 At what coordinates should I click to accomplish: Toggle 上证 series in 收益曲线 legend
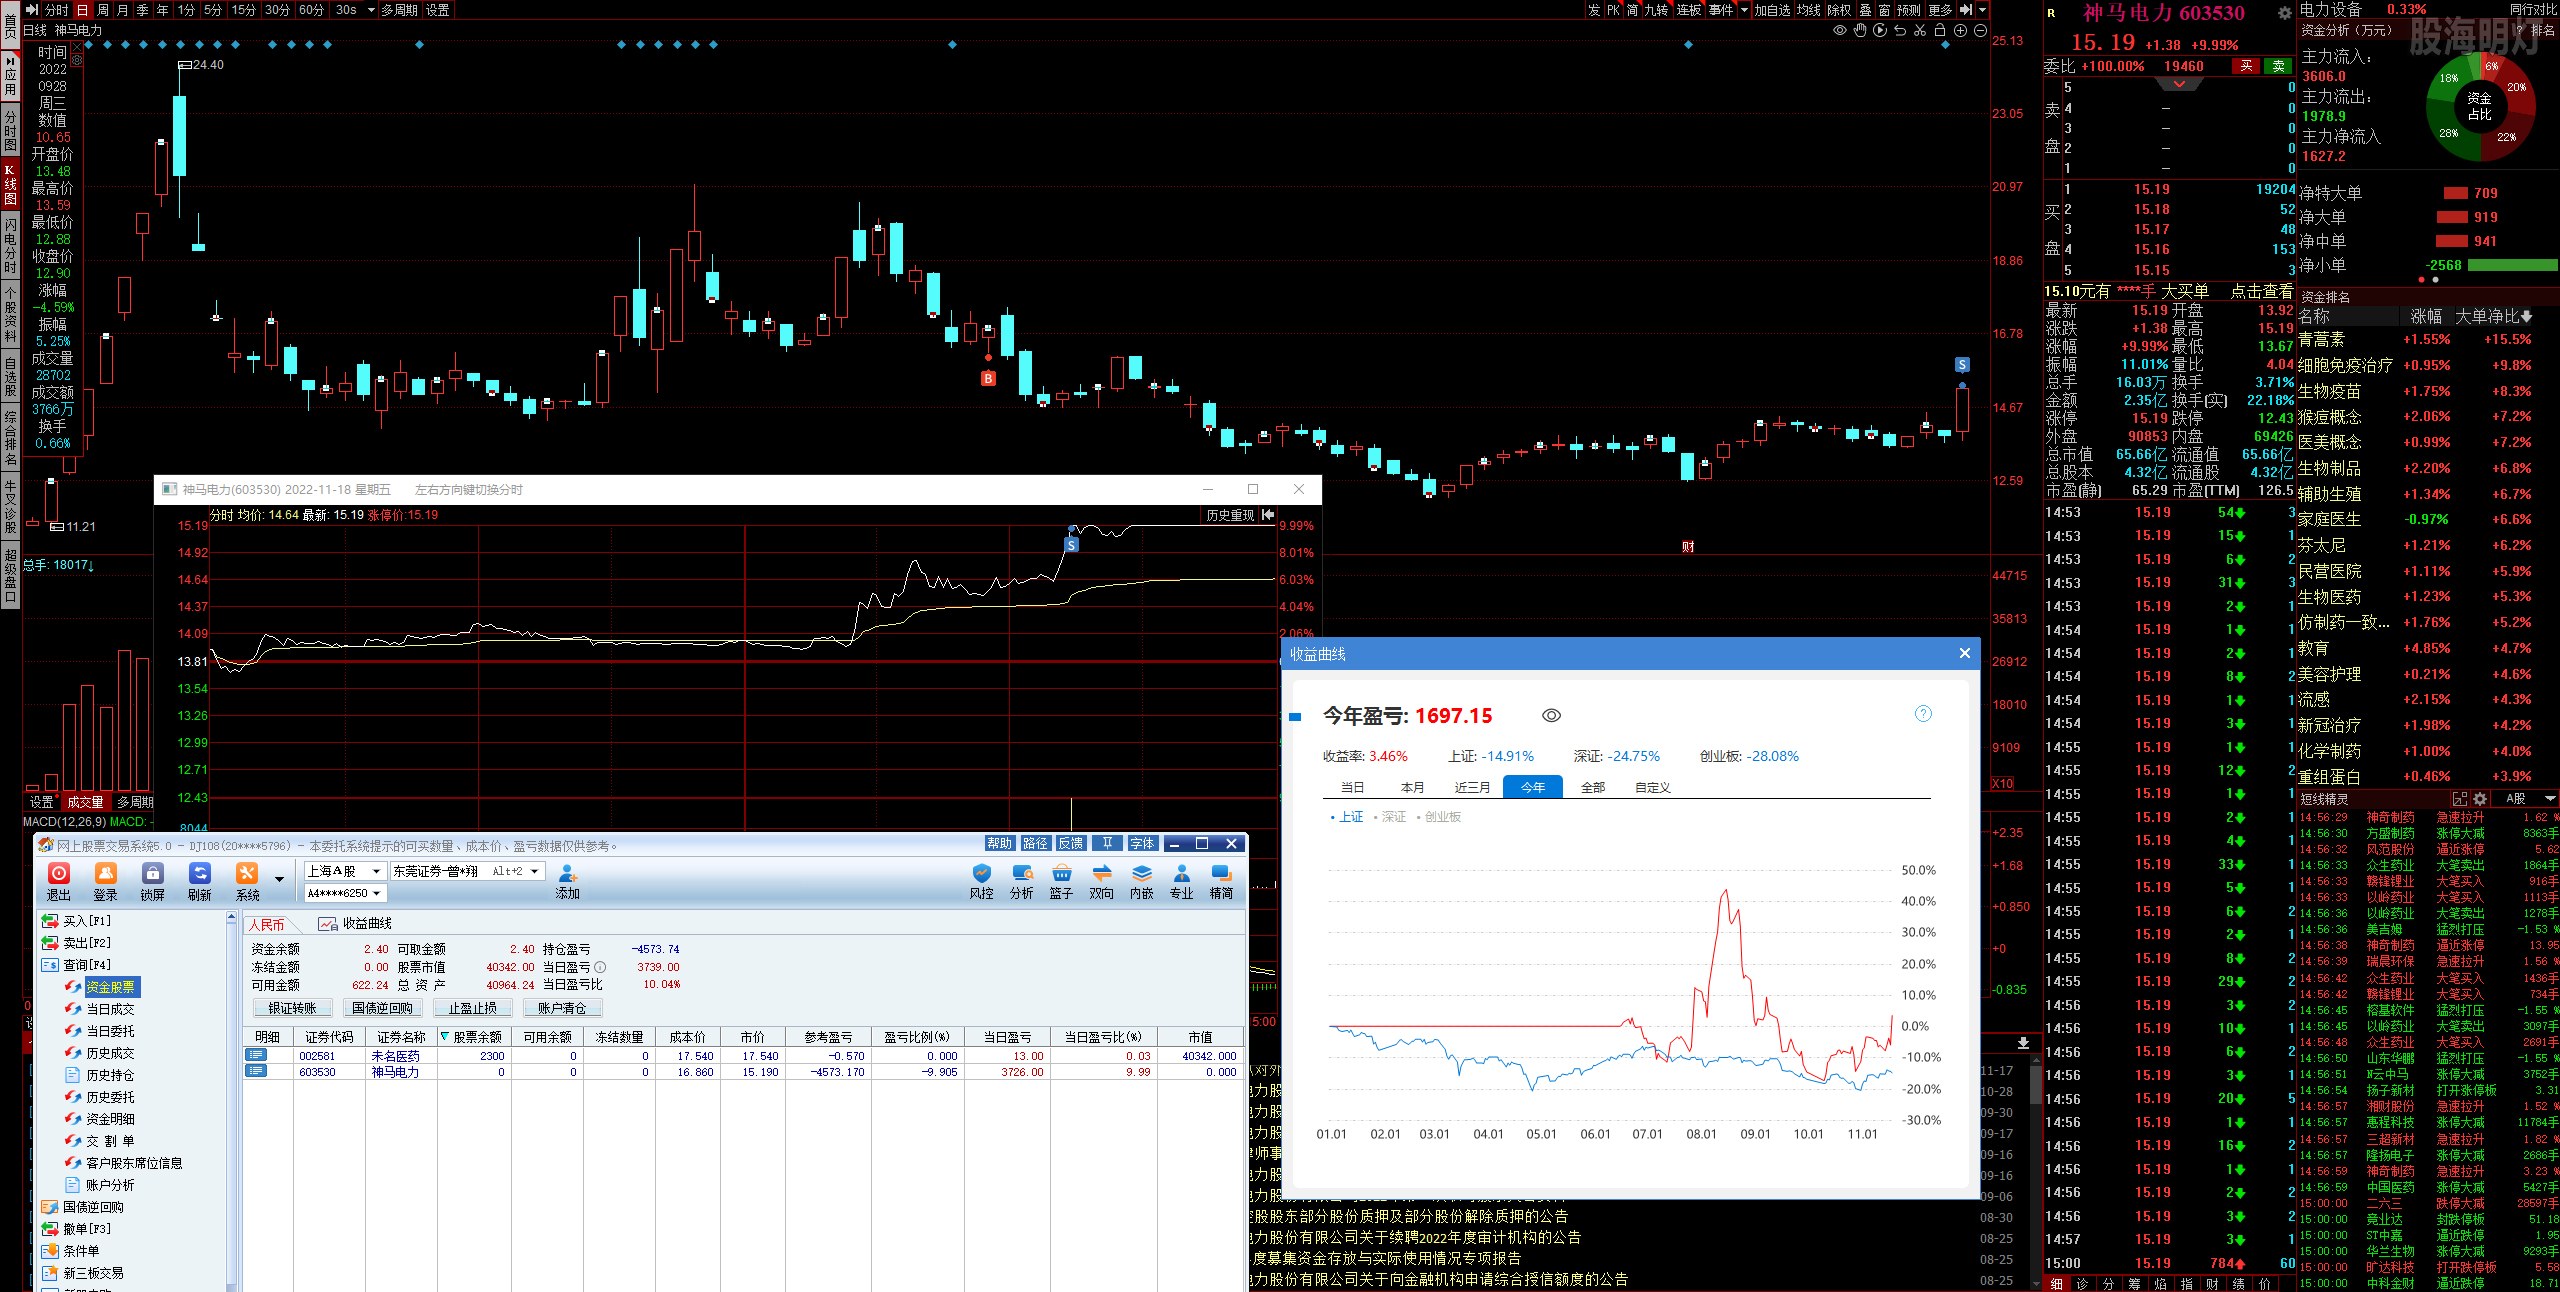pos(1347,817)
